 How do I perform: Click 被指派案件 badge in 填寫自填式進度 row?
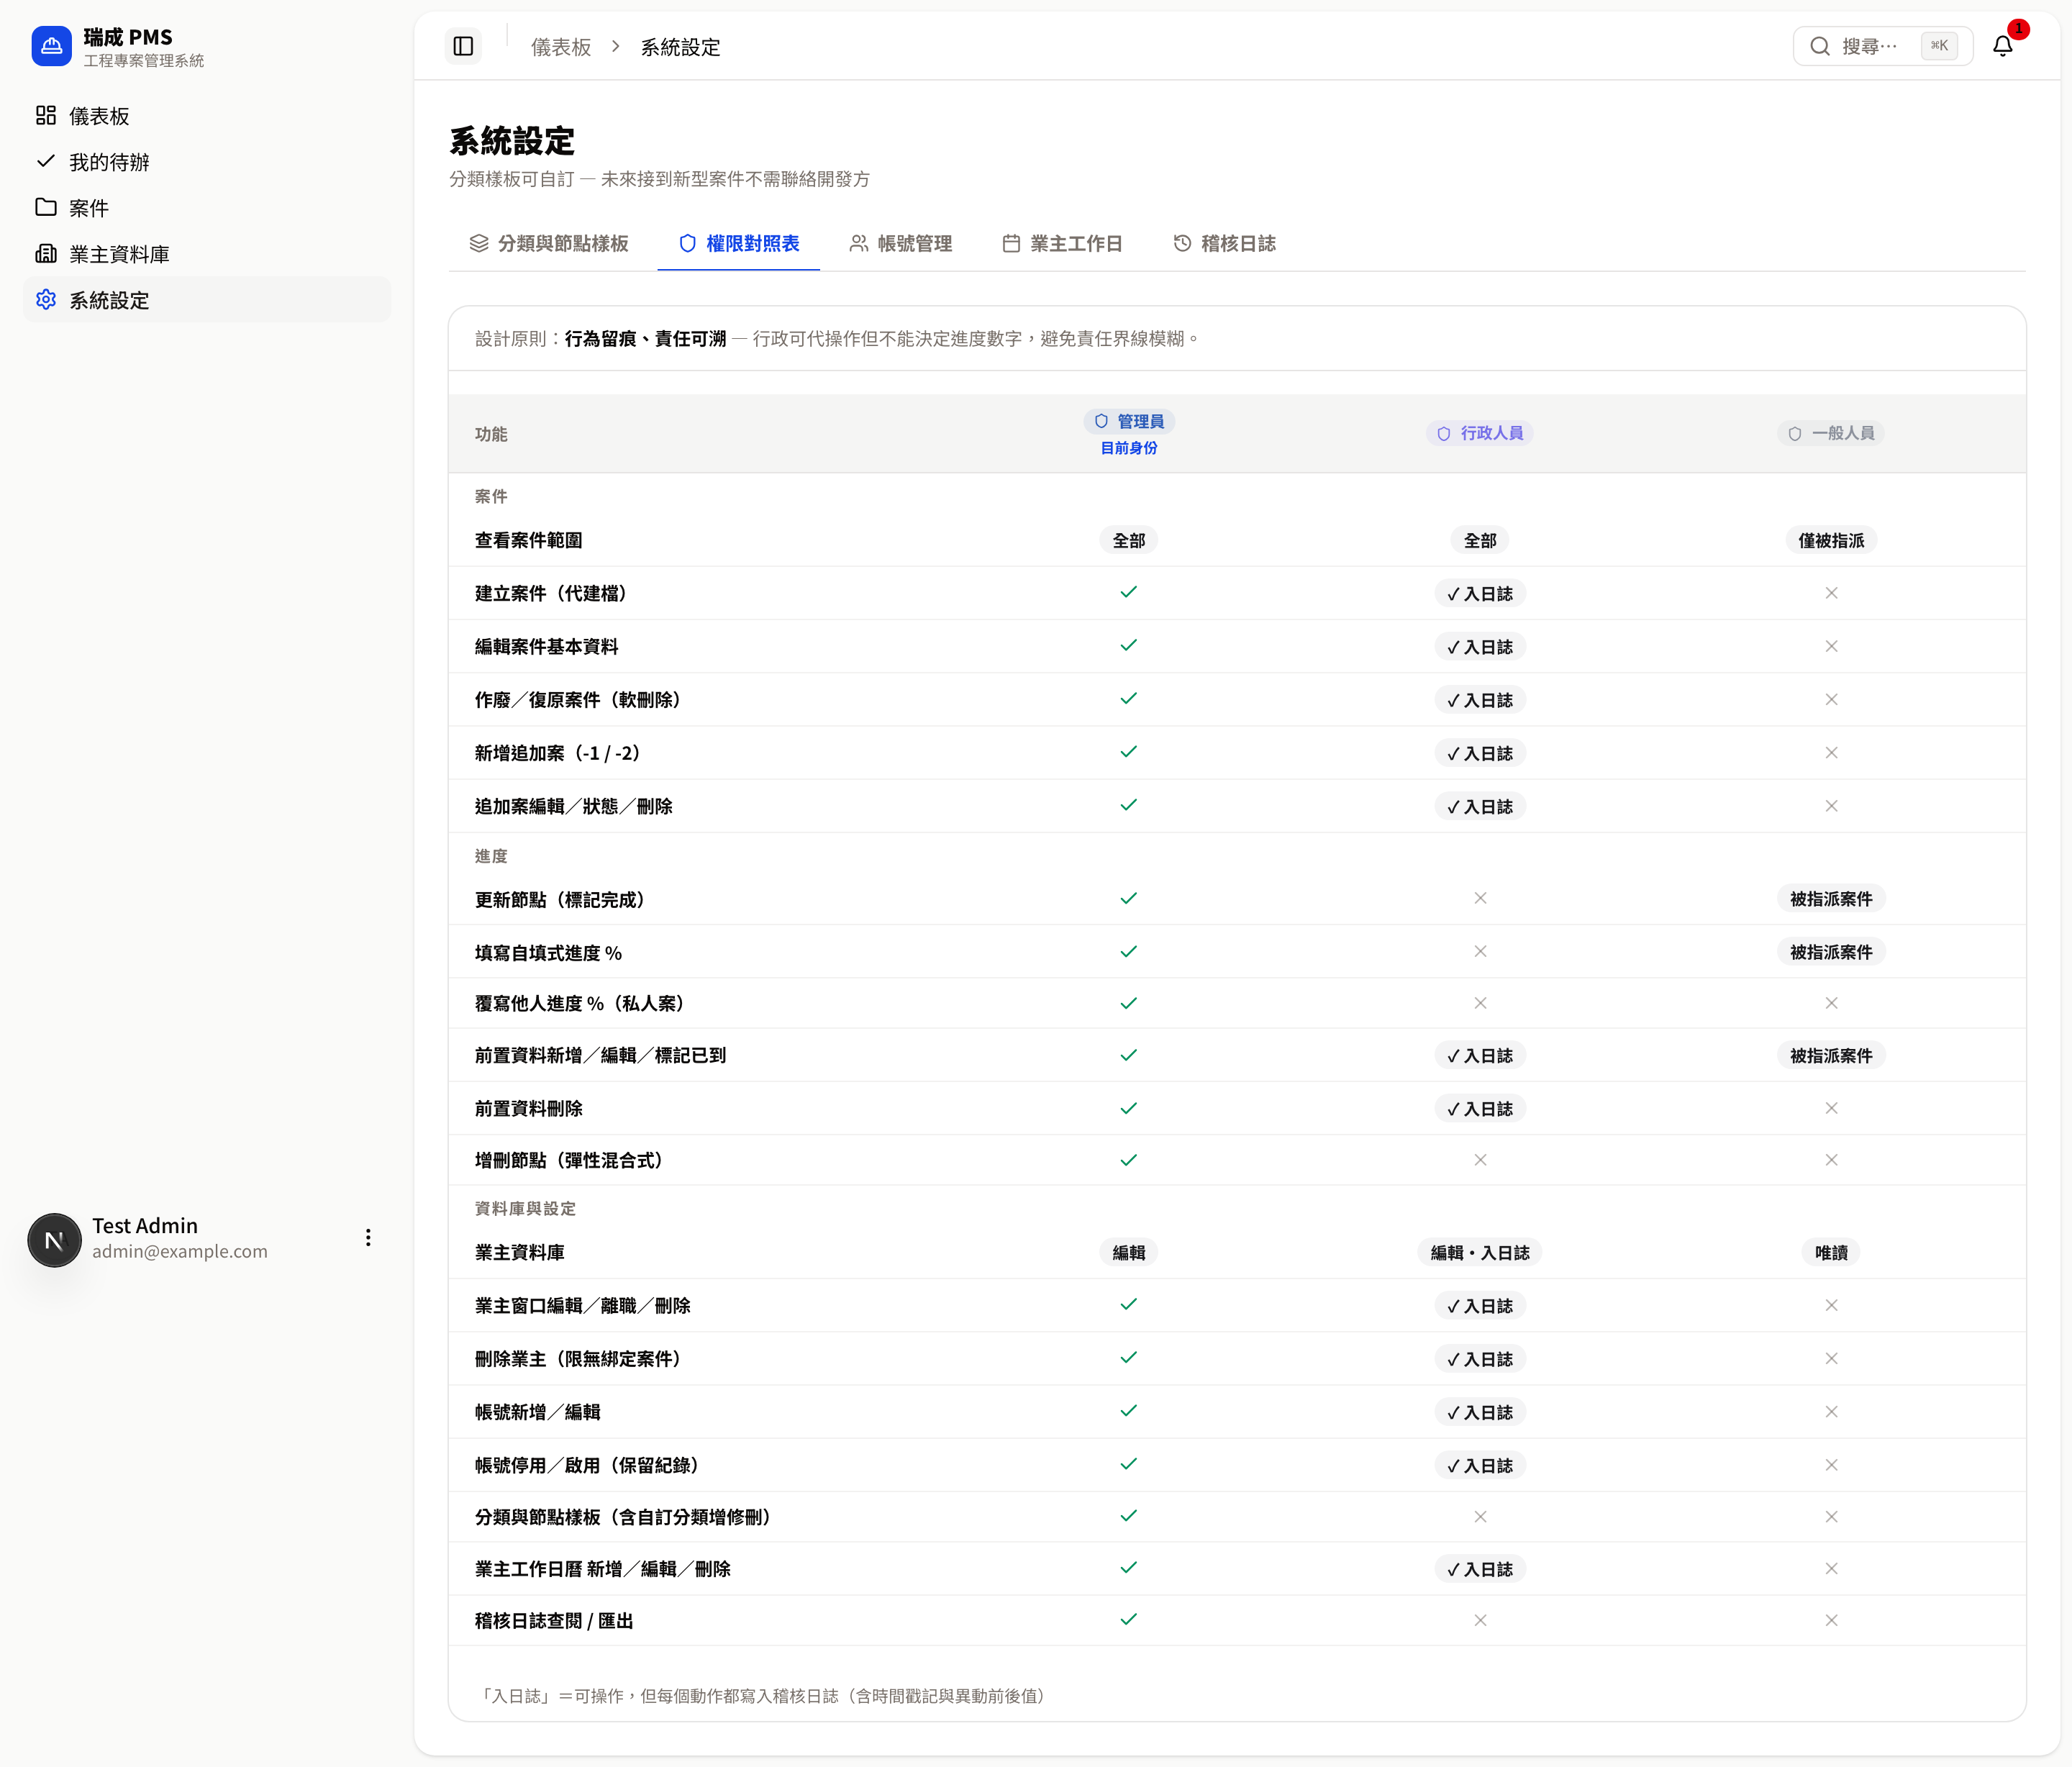click(1831, 952)
